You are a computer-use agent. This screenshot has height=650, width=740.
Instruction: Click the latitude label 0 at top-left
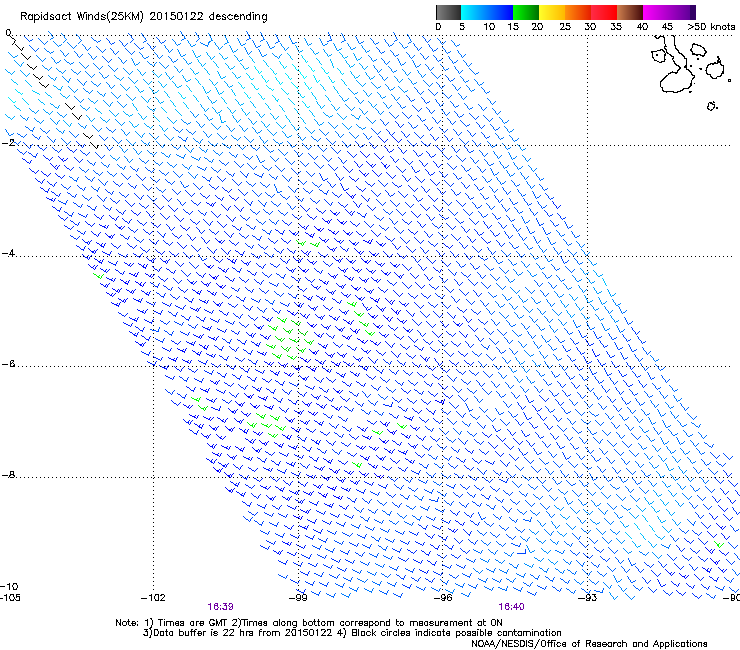(x=8, y=33)
